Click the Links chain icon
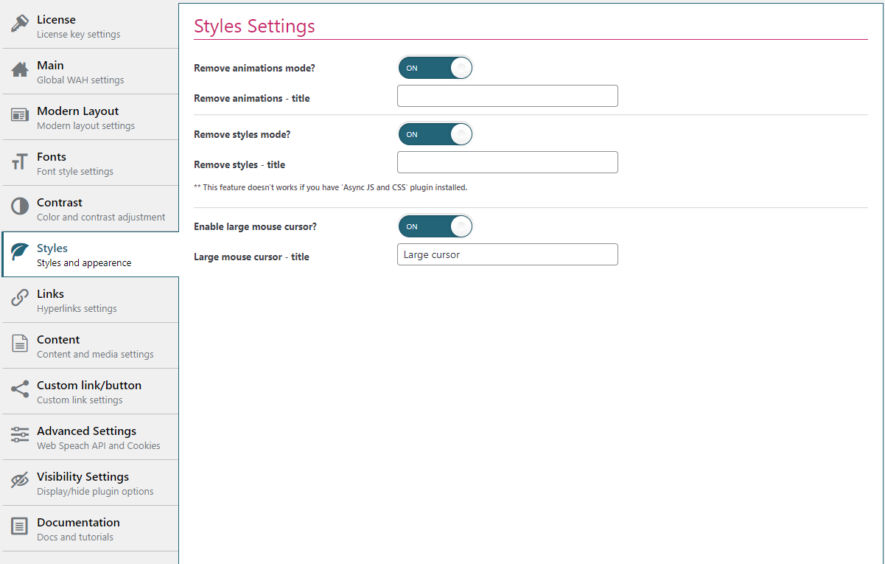Screen dimensions: 885x564 click(20, 298)
